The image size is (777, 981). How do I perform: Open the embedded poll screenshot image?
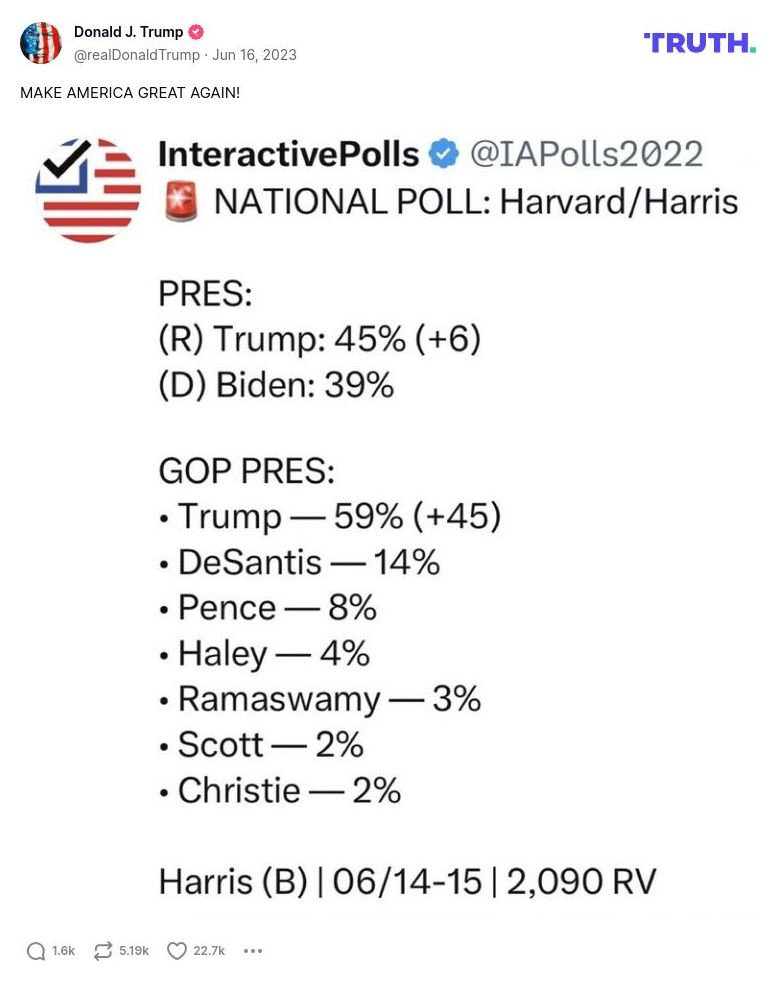tap(388, 520)
